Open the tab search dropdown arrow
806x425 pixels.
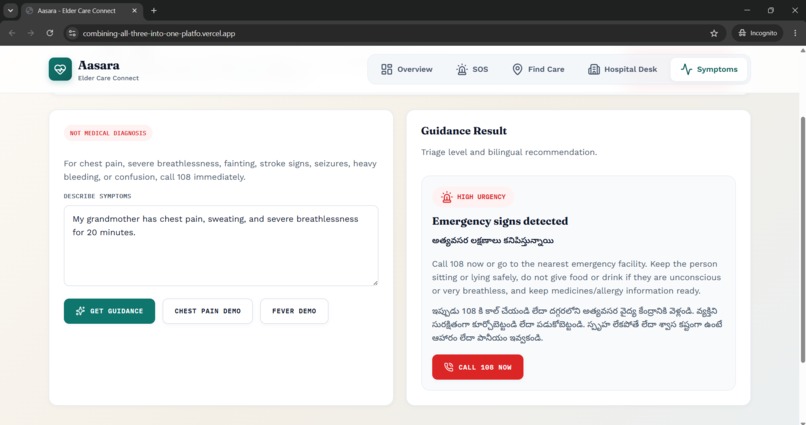[10, 10]
